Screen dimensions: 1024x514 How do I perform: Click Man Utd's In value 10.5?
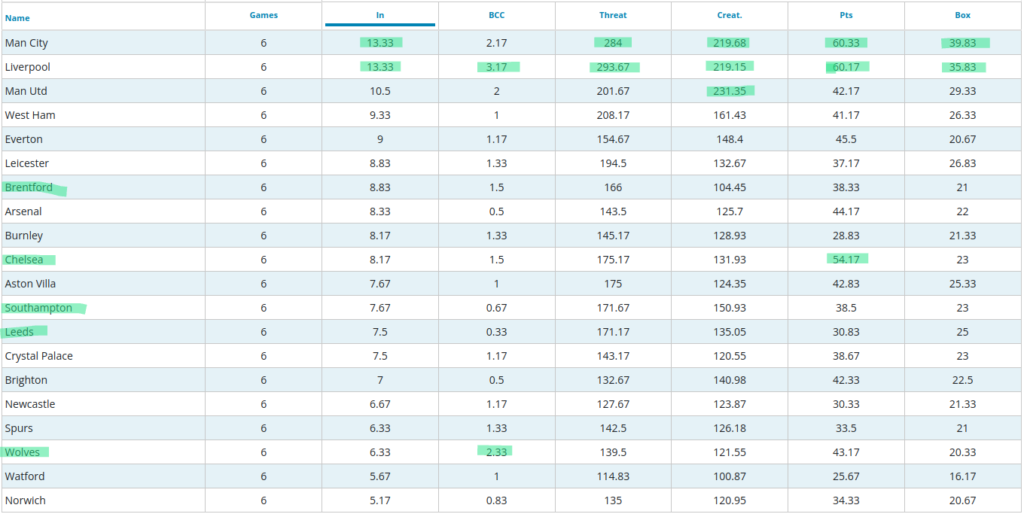380,91
